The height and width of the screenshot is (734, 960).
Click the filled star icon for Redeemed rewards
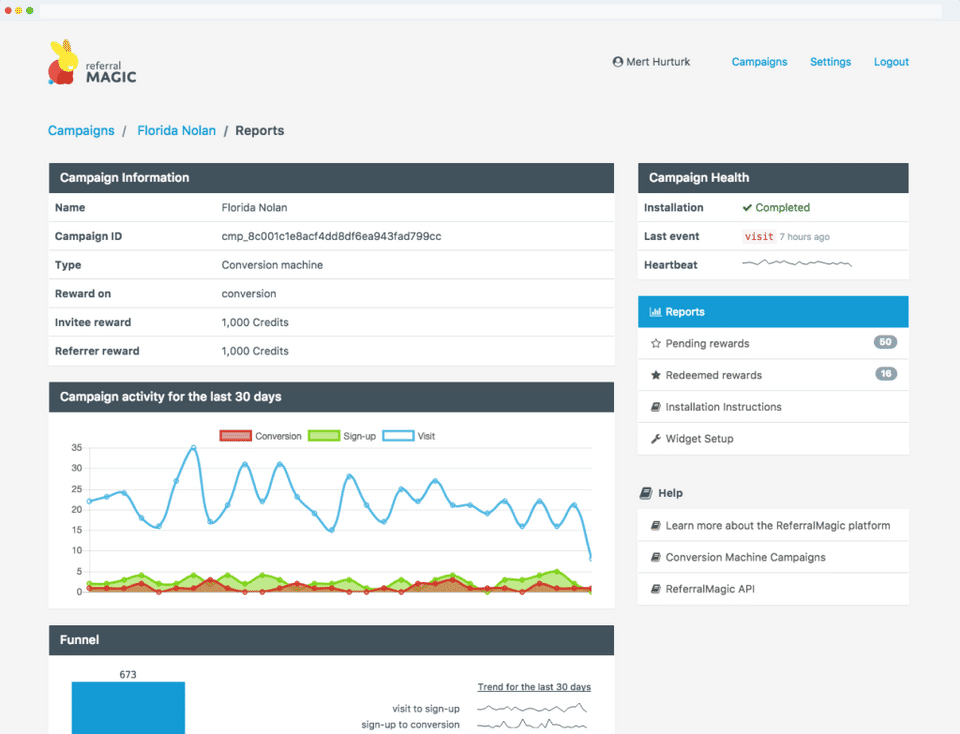coord(656,375)
